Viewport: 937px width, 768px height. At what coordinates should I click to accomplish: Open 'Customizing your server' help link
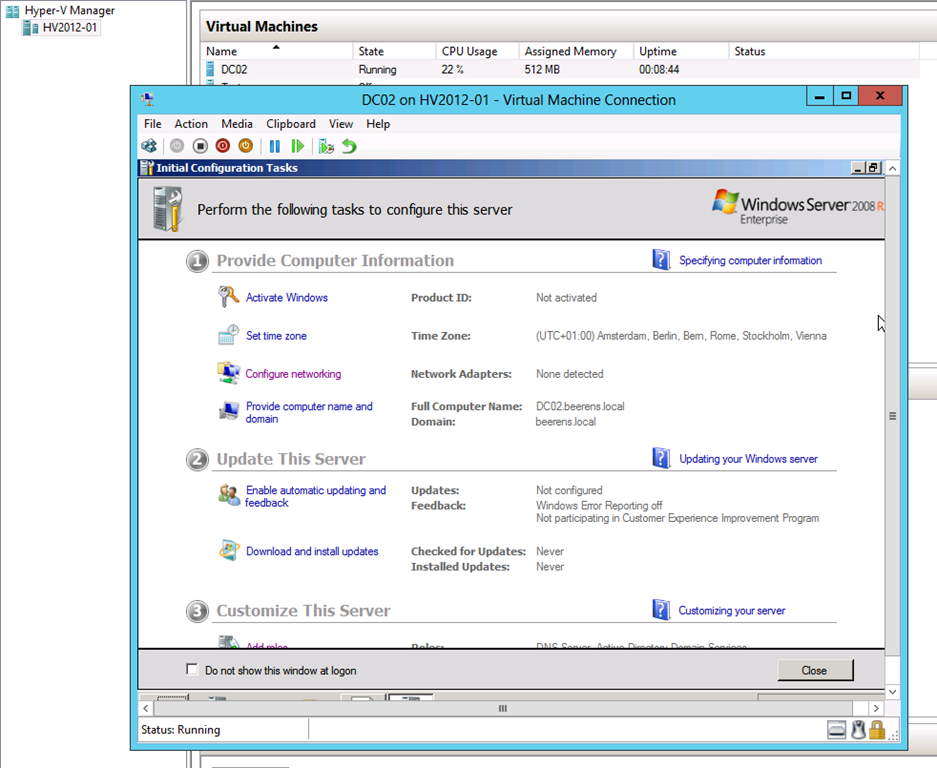pyautogui.click(x=732, y=611)
